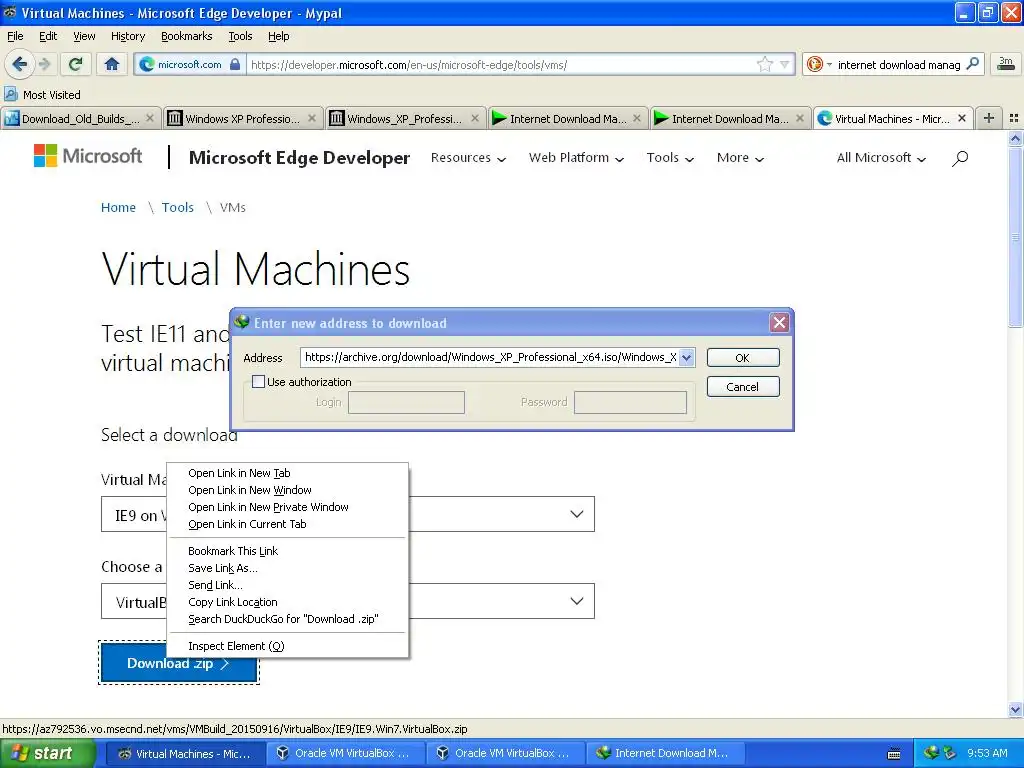
Task: Switch to Download_Old_Builds tab
Action: pyautogui.click(x=80, y=118)
